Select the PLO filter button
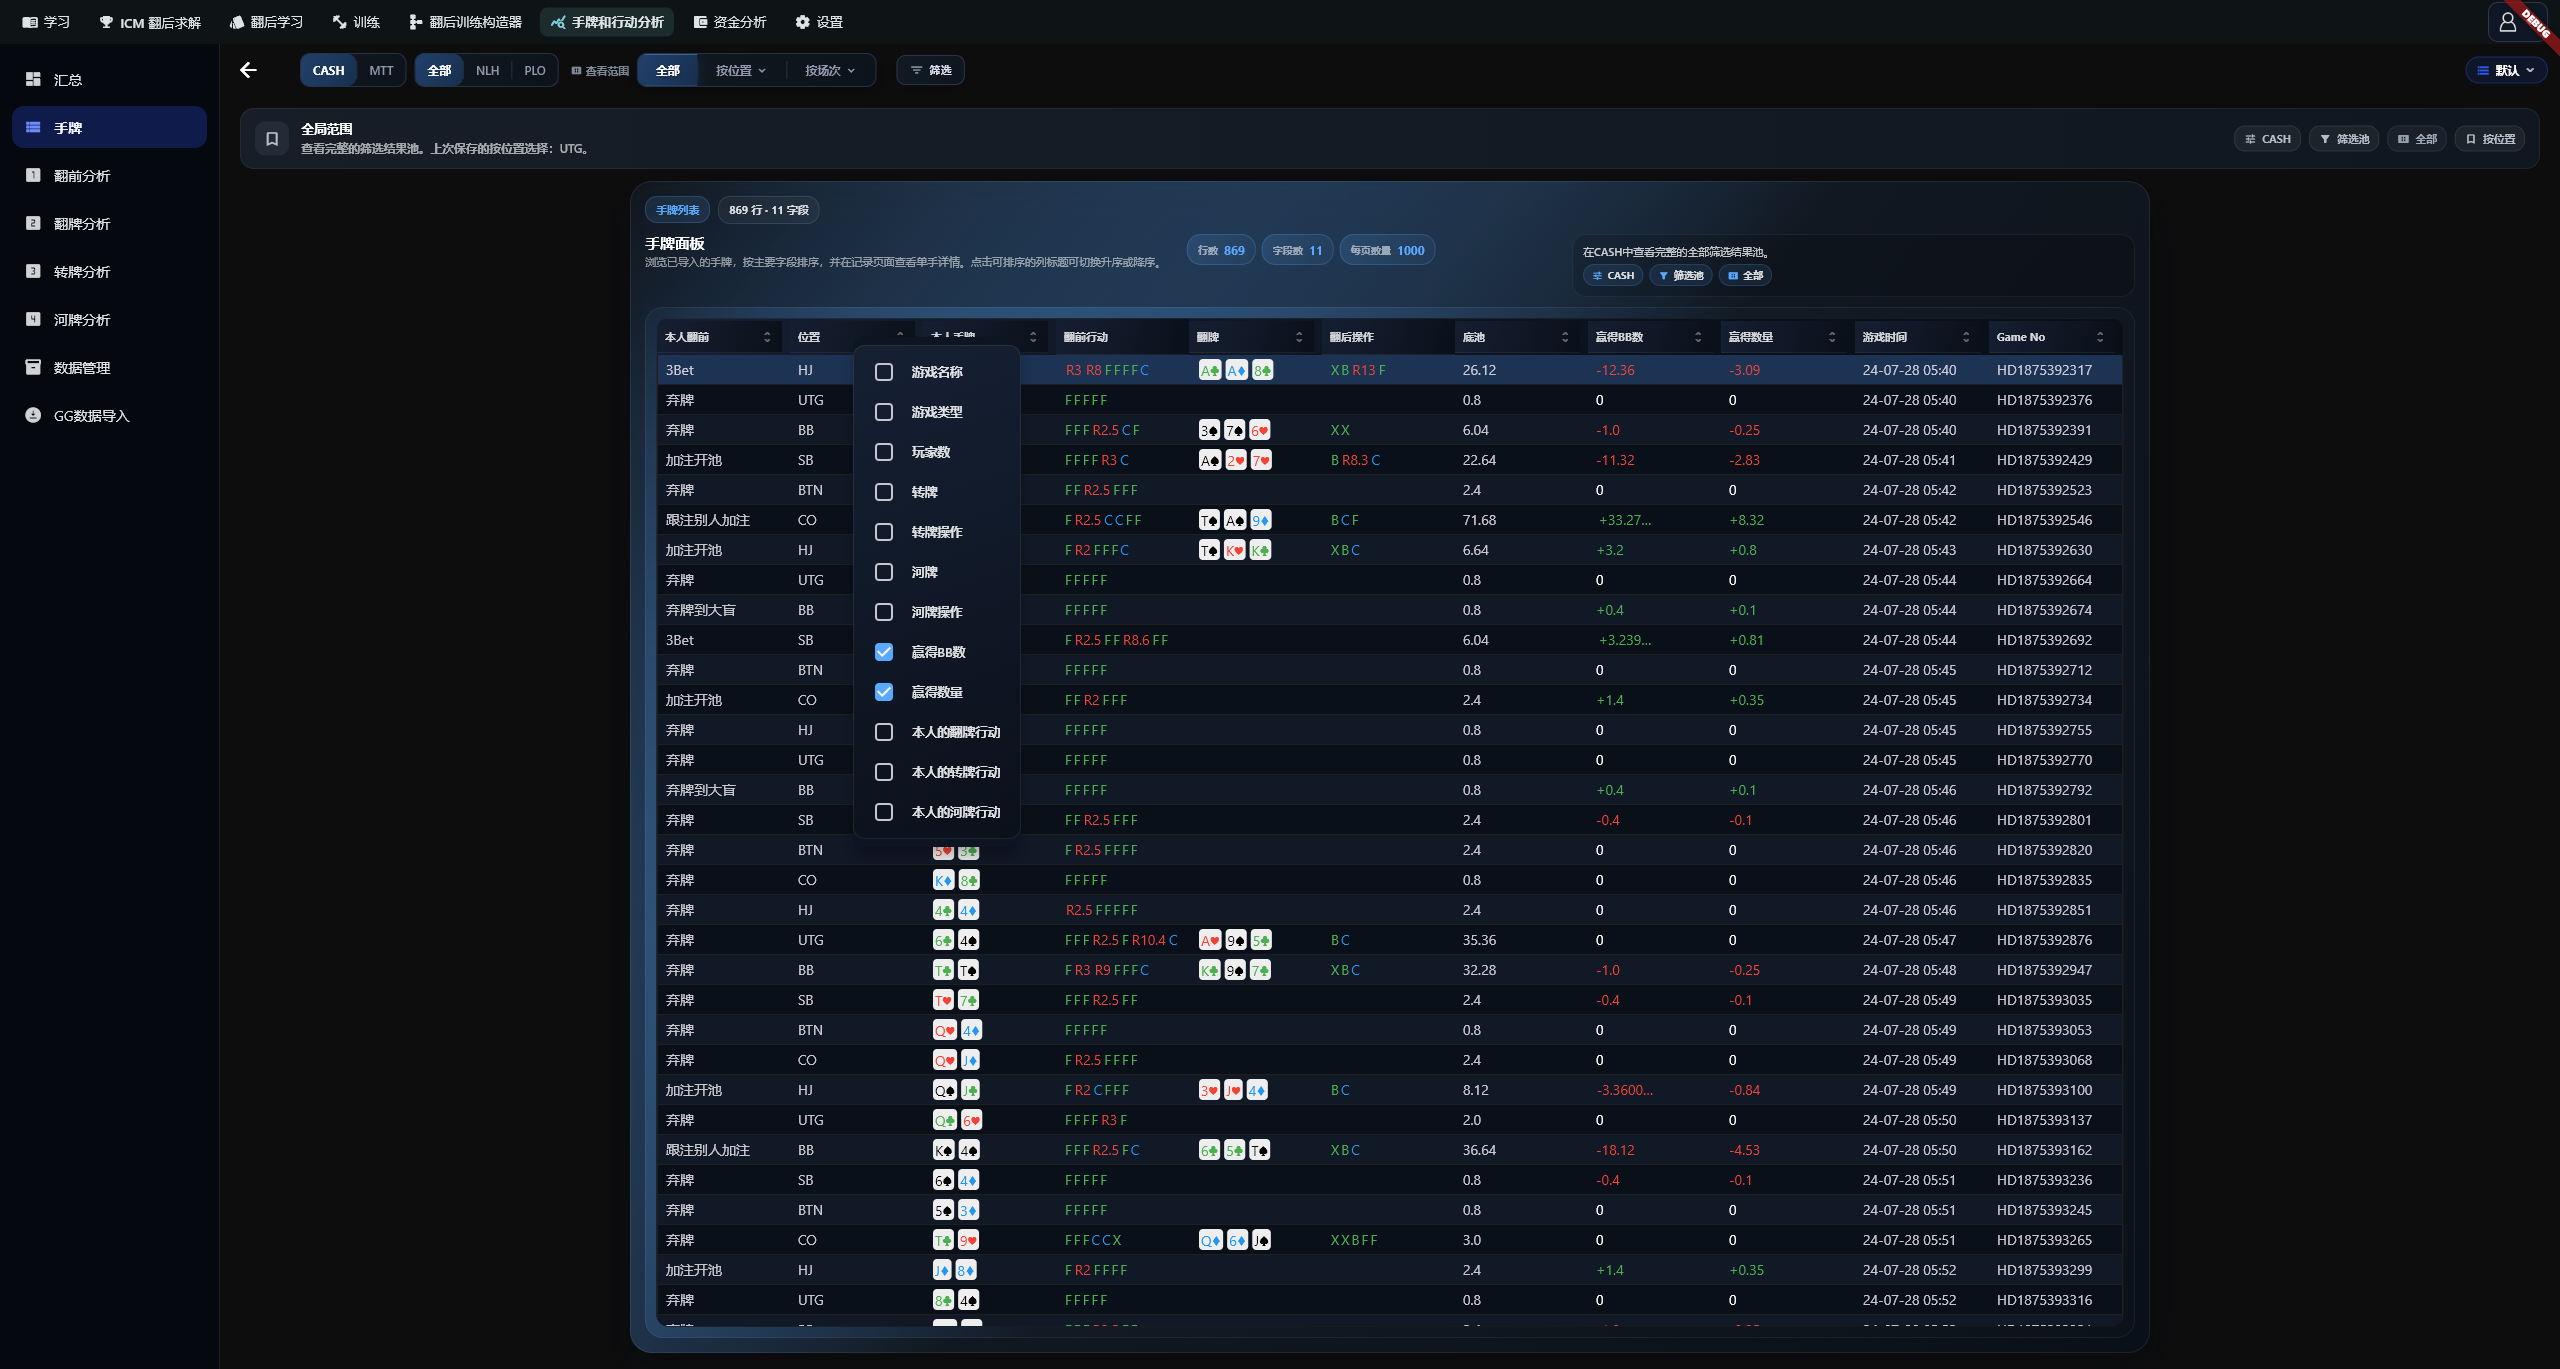This screenshot has height=1369, width=2560. click(535, 70)
